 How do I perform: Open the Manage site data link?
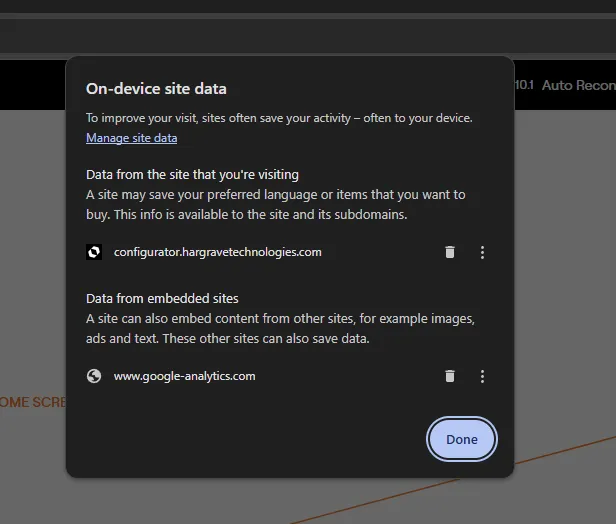[x=132, y=138]
